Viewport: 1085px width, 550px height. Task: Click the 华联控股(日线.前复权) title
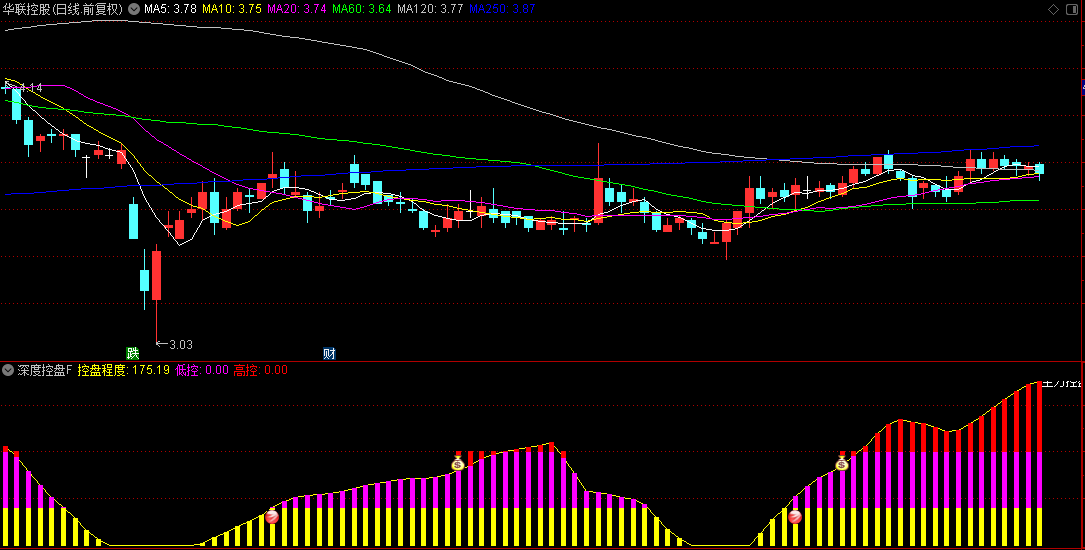pyautogui.click(x=62, y=9)
